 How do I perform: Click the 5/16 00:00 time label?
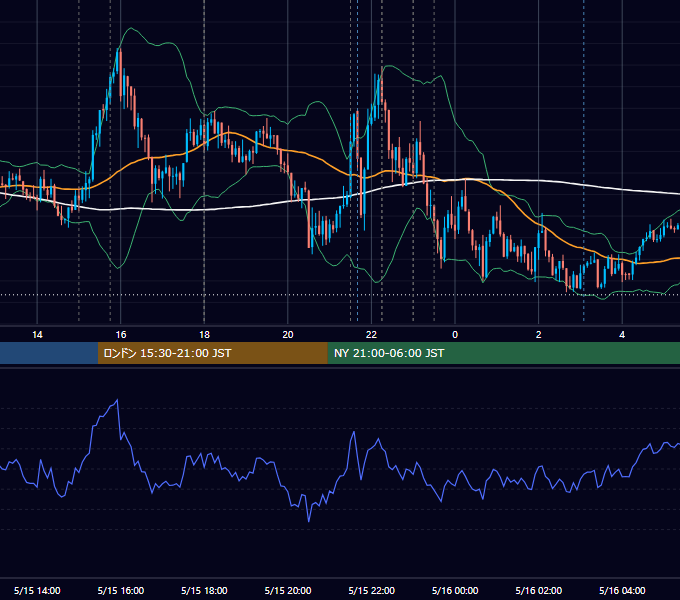[455, 590]
